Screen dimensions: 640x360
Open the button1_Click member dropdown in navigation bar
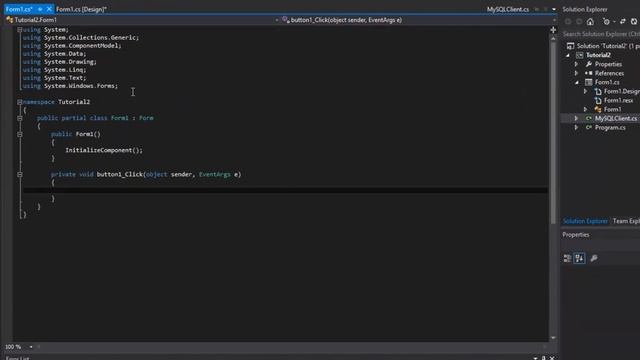(x=554, y=20)
